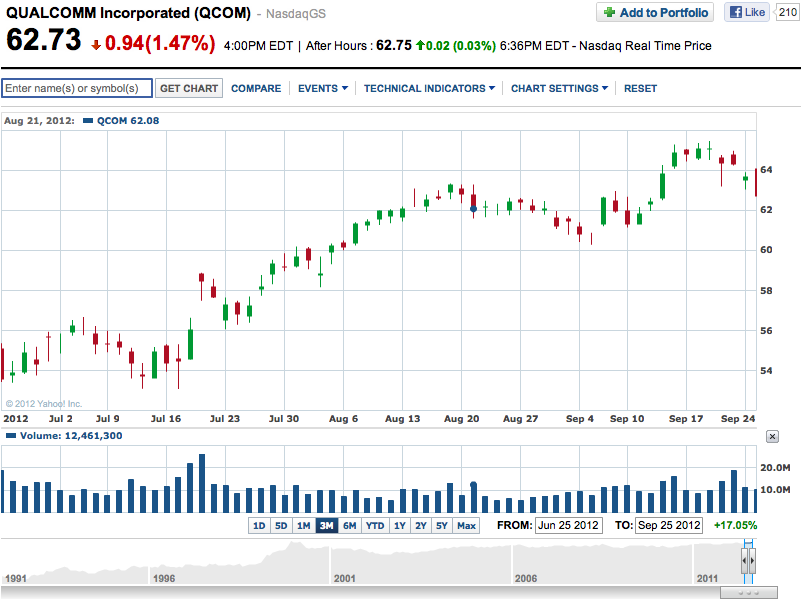Open the Events dropdown
The height and width of the screenshot is (599, 807).
(x=323, y=89)
